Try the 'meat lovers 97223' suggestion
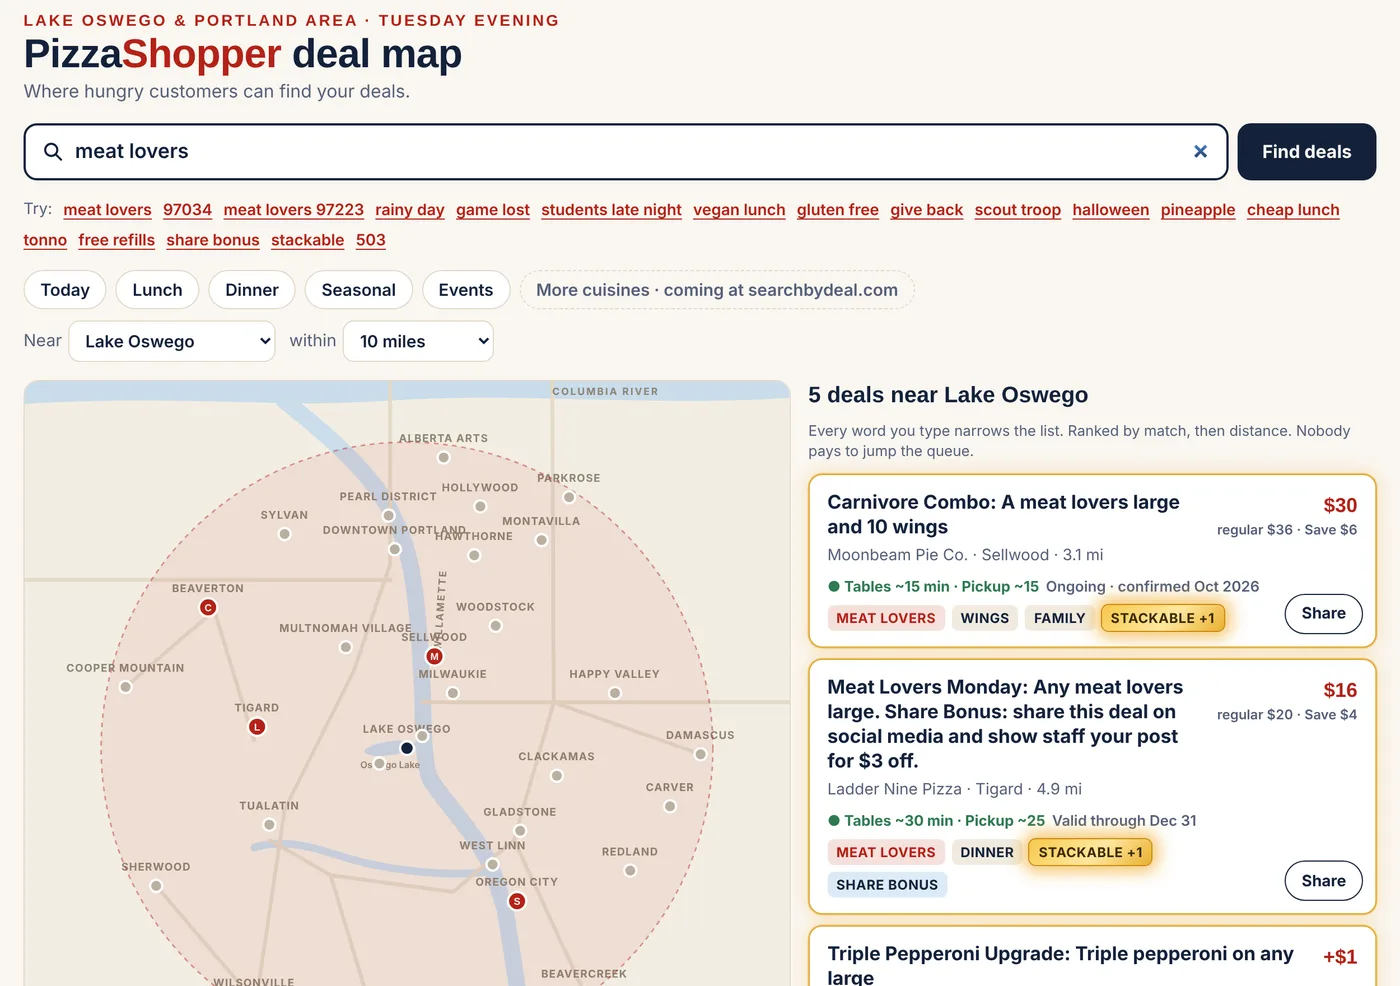The image size is (1400, 986). (x=294, y=210)
